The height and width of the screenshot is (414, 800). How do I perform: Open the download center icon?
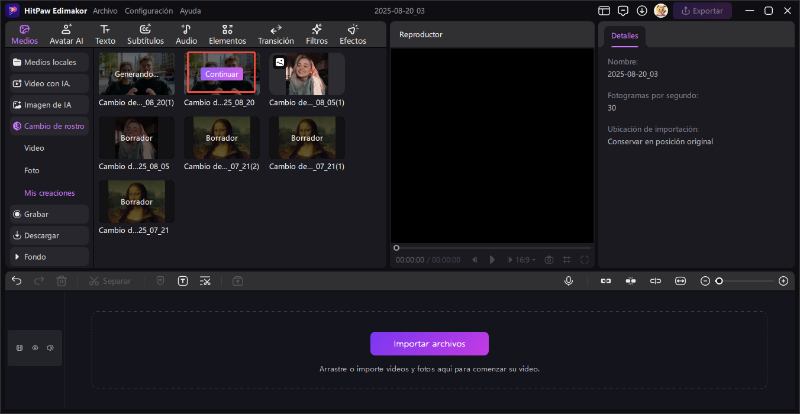642,11
